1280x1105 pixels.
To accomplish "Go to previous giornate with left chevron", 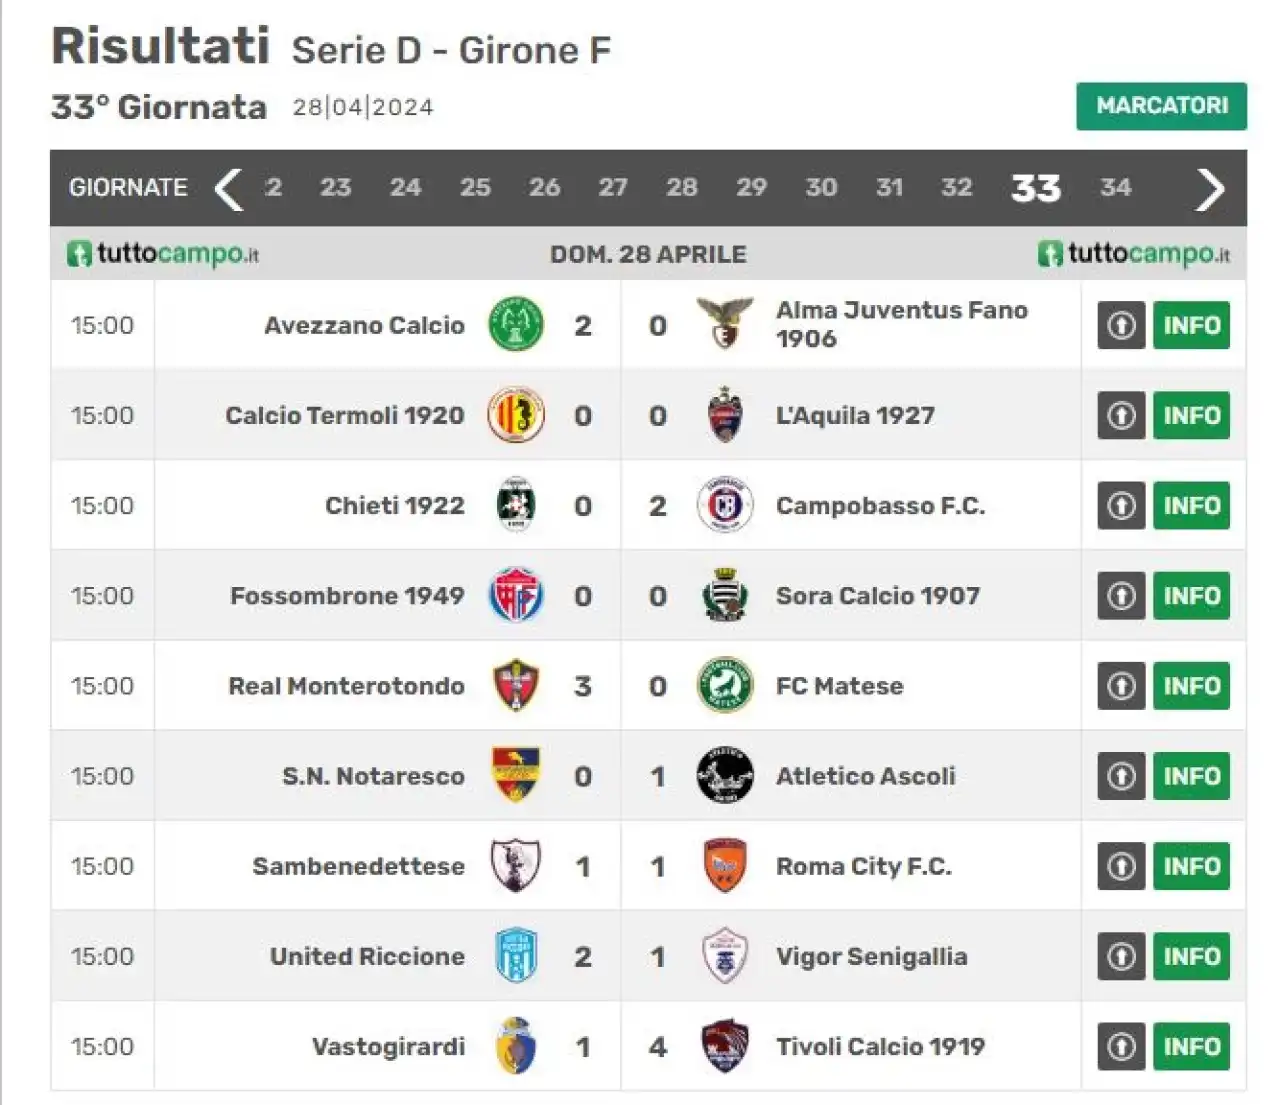I will pos(229,188).
